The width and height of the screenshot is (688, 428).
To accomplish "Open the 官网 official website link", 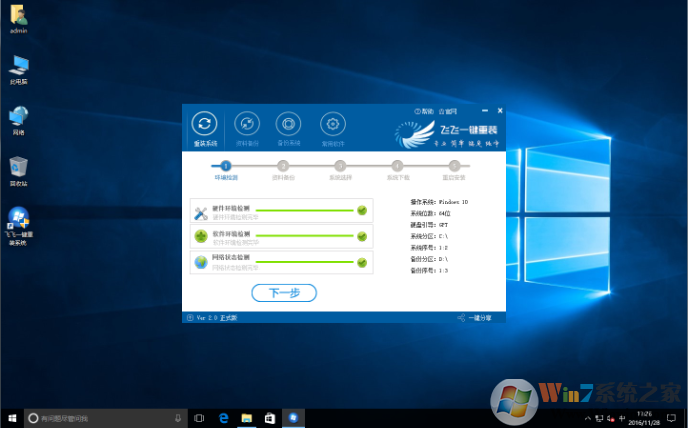I will click(x=447, y=111).
